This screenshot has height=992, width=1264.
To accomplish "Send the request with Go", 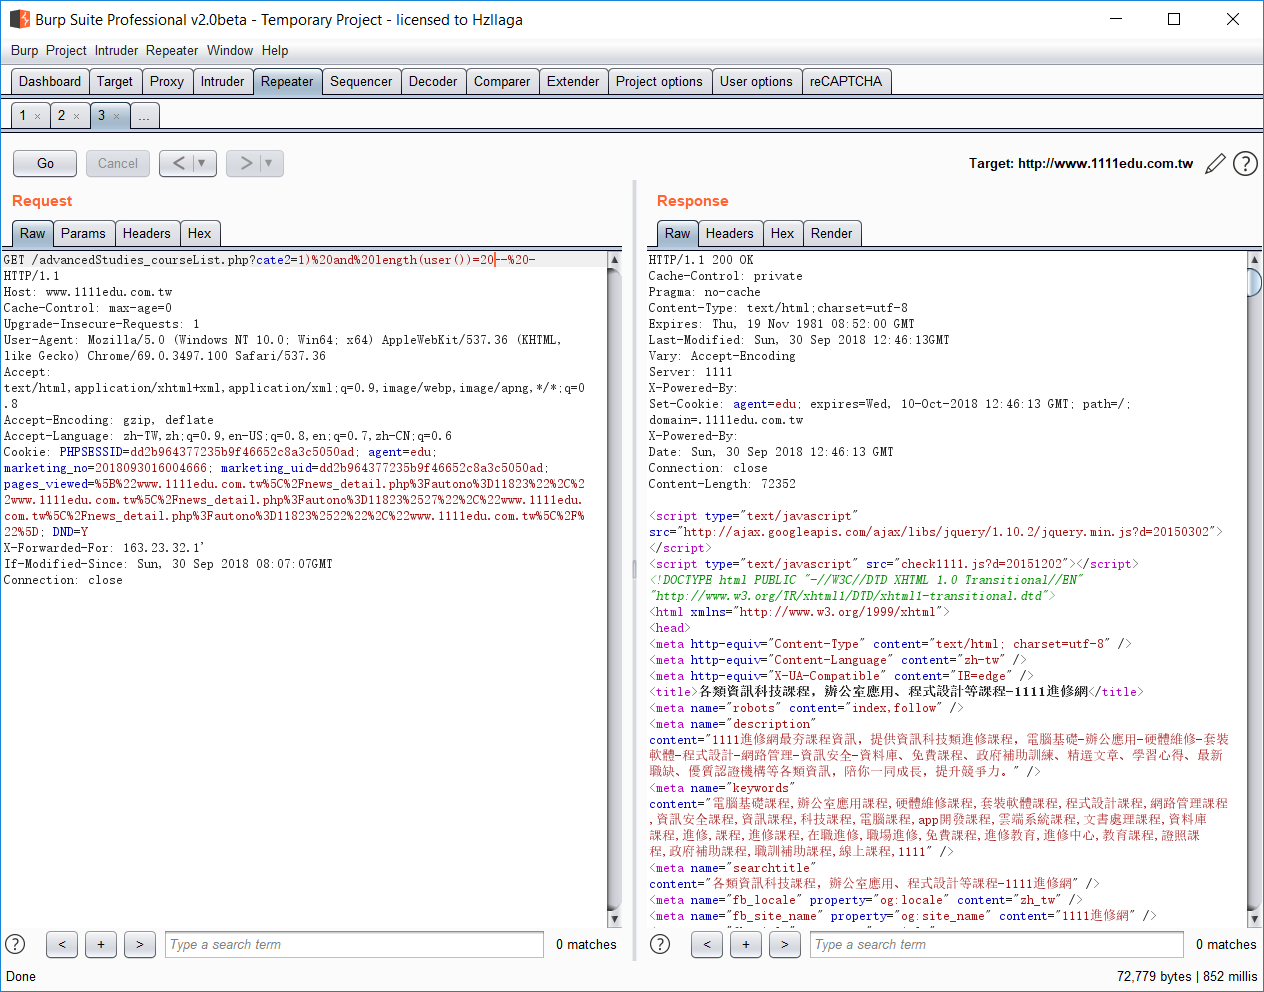I will pos(45,163).
